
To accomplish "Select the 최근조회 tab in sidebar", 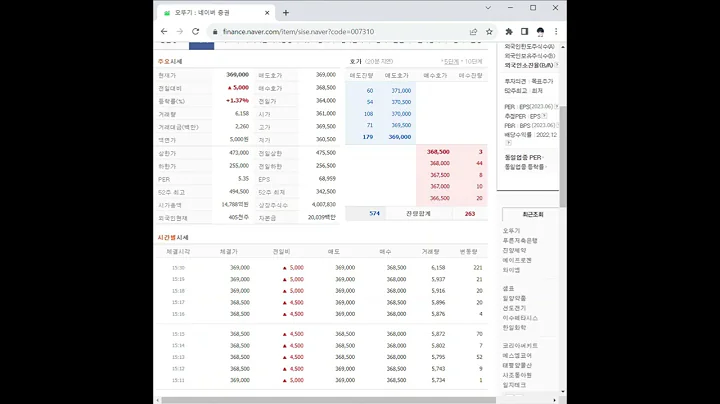I will coord(533,214).
